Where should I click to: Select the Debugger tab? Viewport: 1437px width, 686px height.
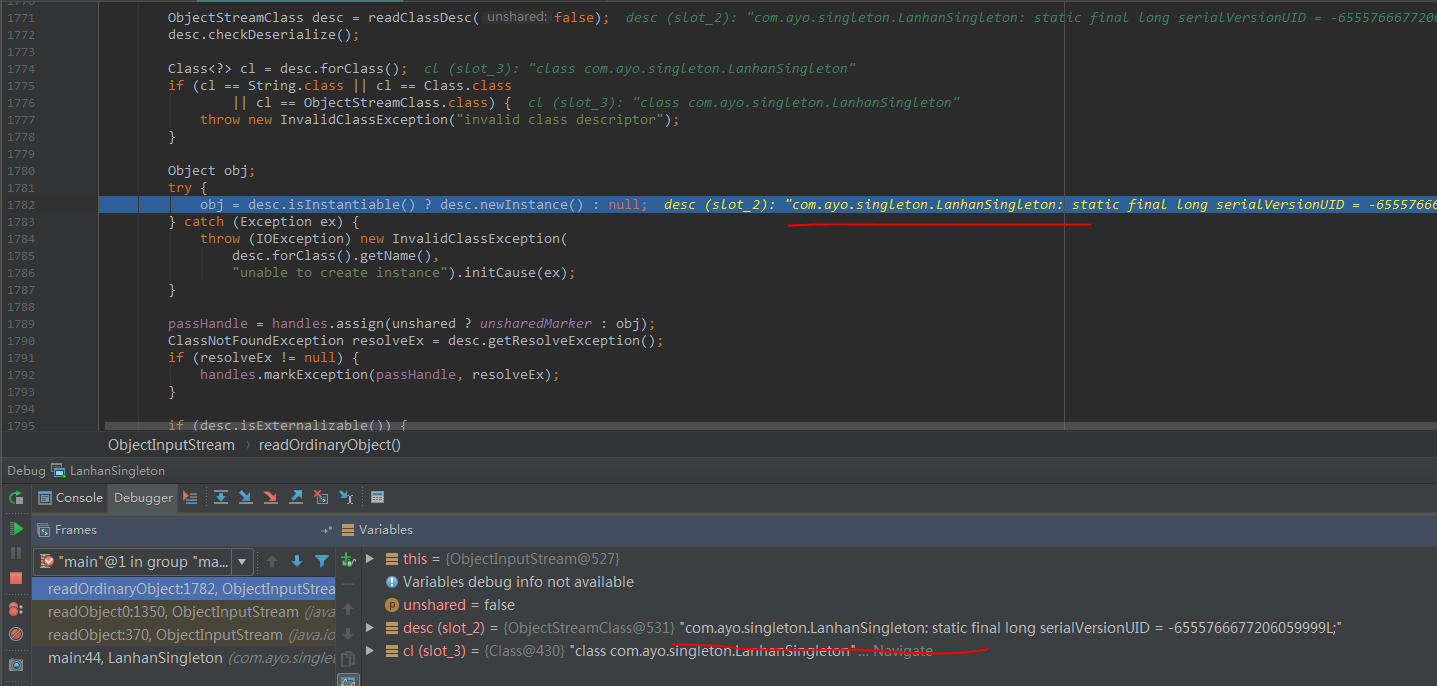(143, 498)
